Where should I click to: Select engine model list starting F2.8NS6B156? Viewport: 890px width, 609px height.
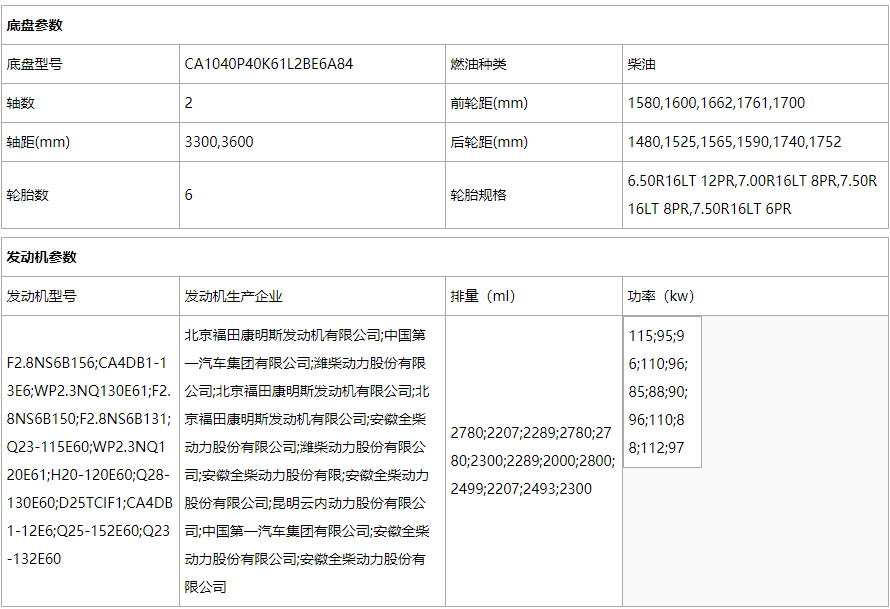[x=90, y=460]
